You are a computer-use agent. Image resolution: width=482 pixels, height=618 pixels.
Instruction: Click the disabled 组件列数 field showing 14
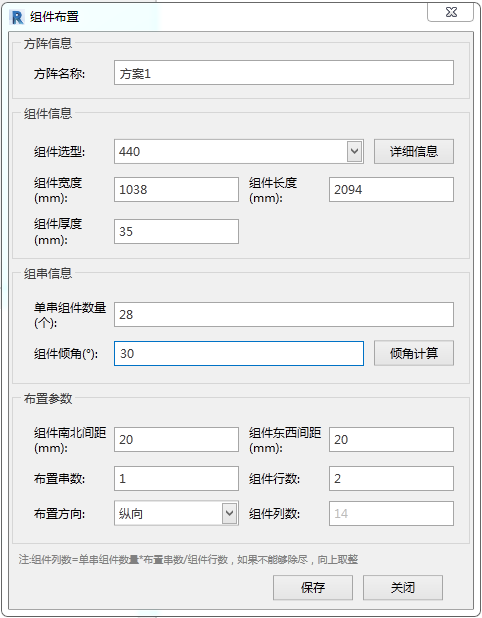pyautogui.click(x=391, y=514)
